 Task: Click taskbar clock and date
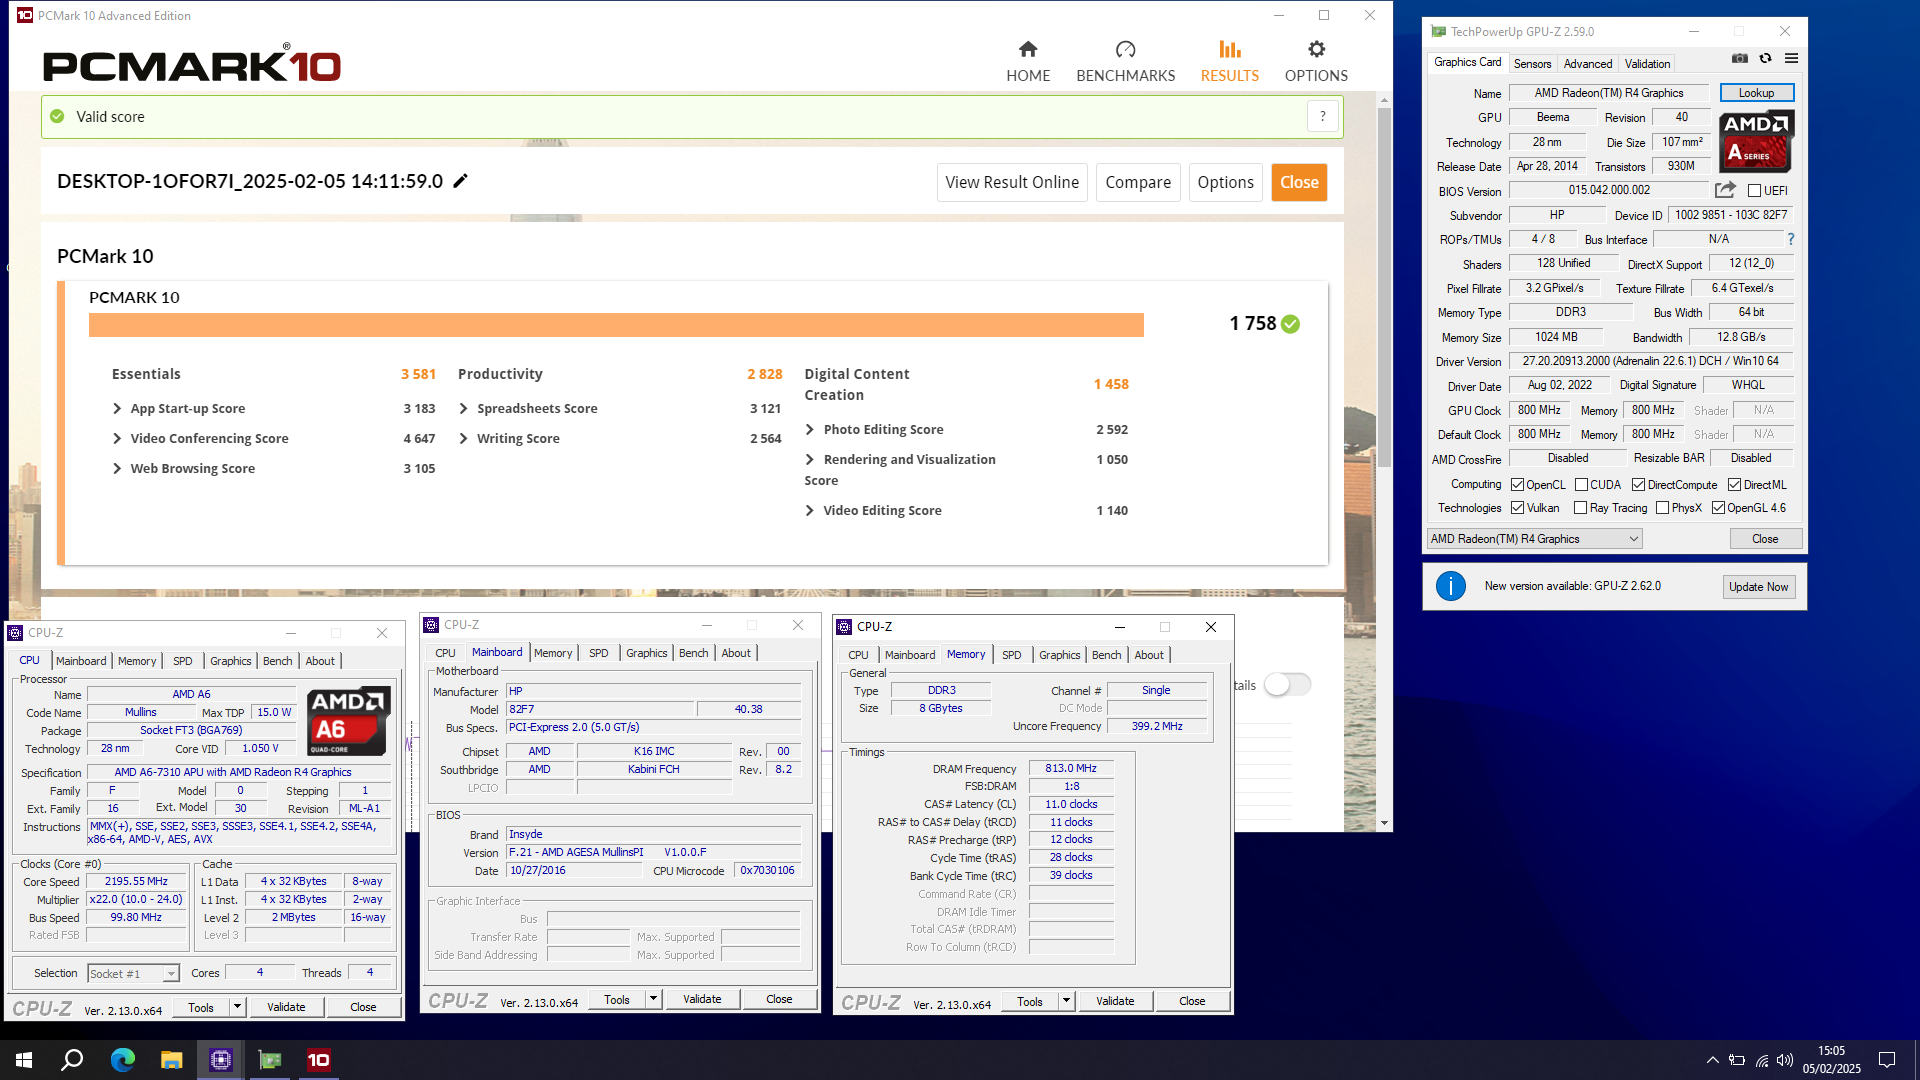tap(1831, 1060)
